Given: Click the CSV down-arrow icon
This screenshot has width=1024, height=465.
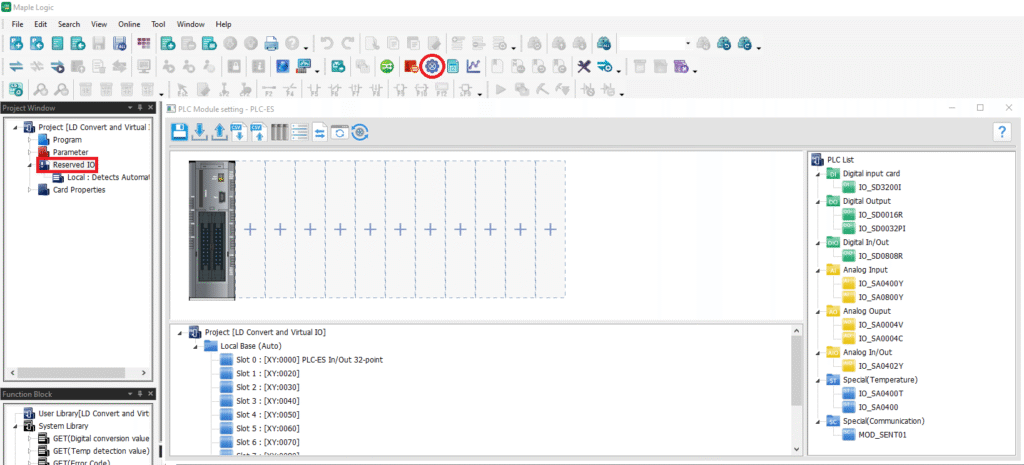Looking at the screenshot, I should (239, 131).
